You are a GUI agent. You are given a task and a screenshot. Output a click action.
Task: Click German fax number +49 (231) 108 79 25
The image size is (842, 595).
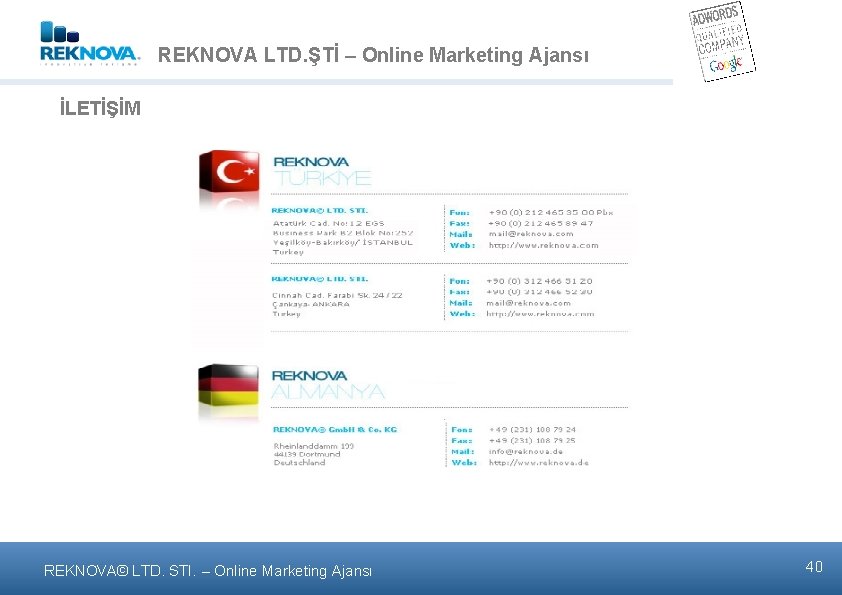[532, 440]
